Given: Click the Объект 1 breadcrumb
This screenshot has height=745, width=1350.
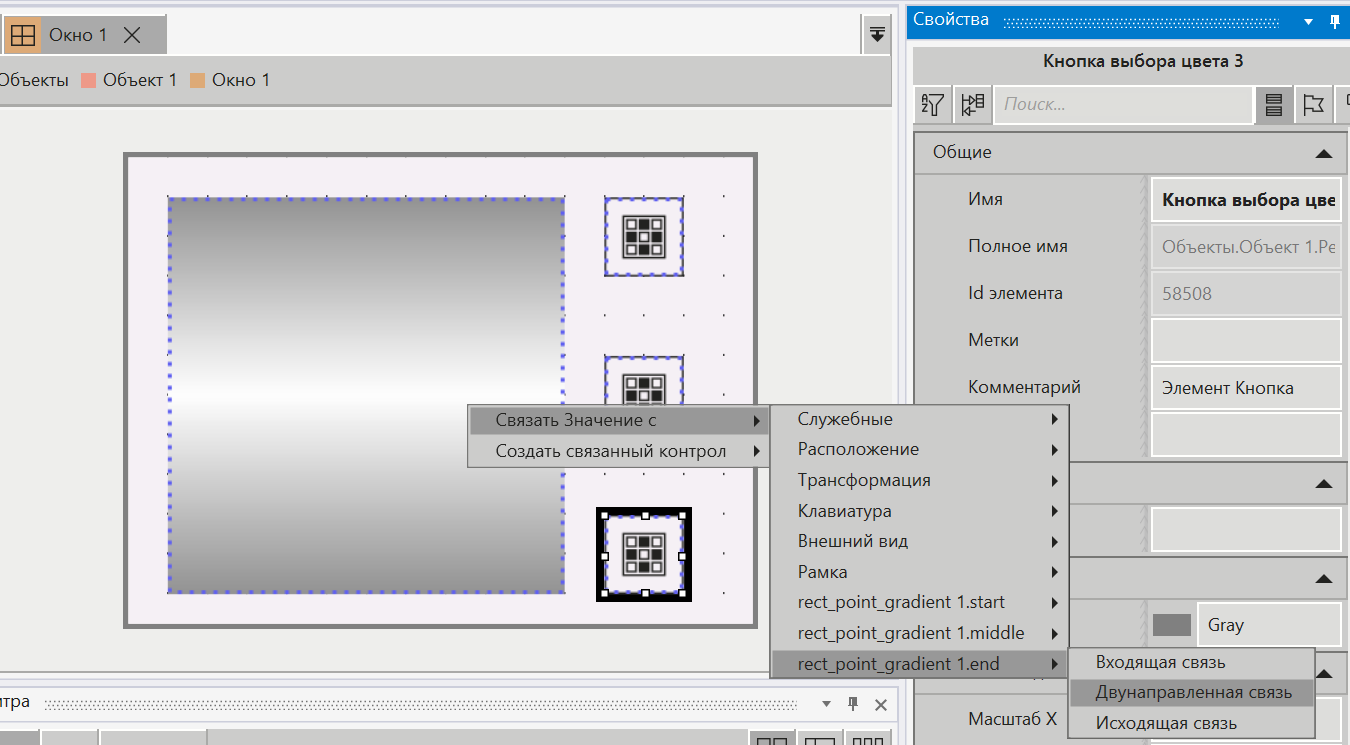Looking at the screenshot, I should pyautogui.click(x=139, y=80).
